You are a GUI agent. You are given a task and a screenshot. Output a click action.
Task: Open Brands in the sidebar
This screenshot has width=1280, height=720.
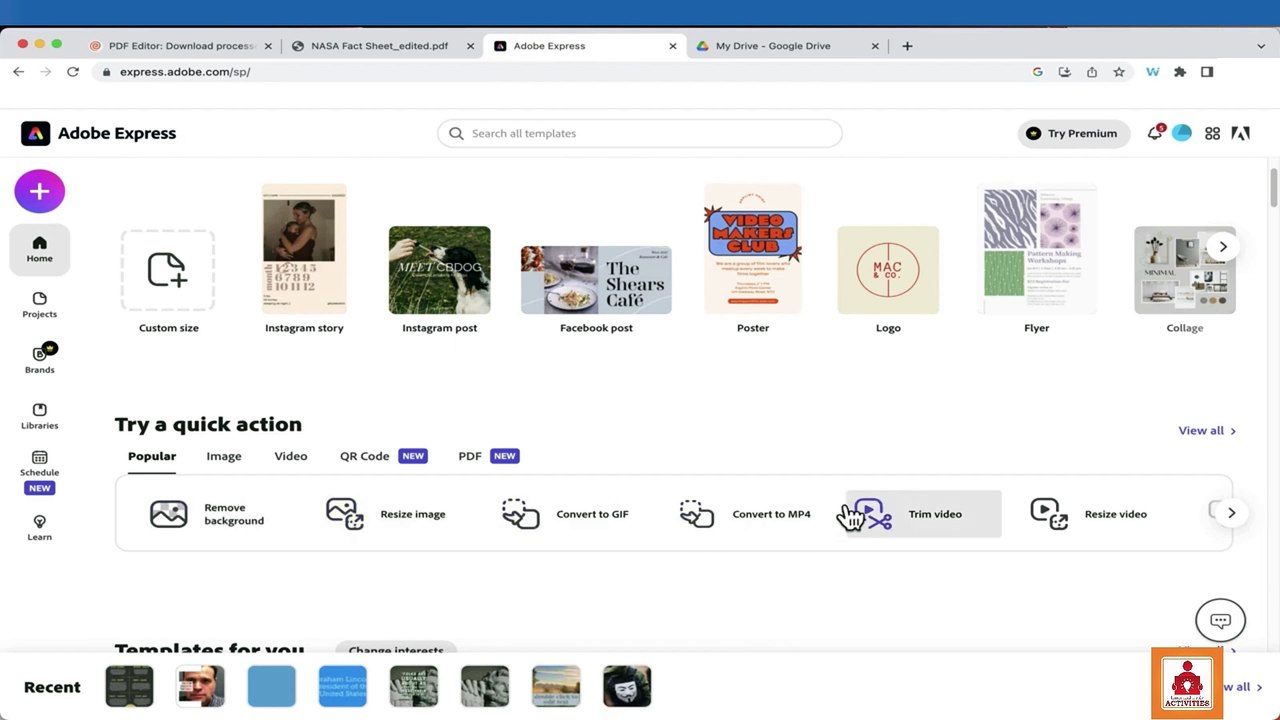point(40,360)
